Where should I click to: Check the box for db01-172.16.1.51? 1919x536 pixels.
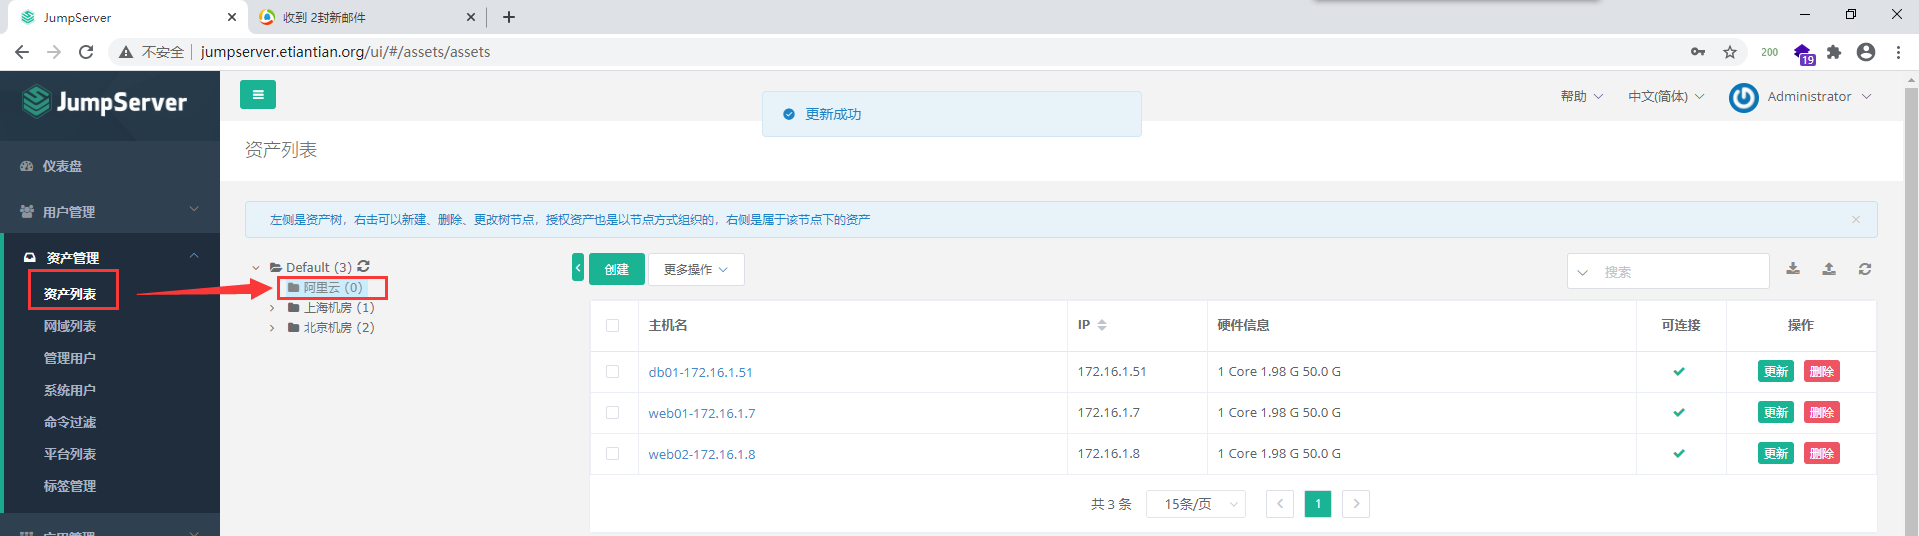(613, 371)
